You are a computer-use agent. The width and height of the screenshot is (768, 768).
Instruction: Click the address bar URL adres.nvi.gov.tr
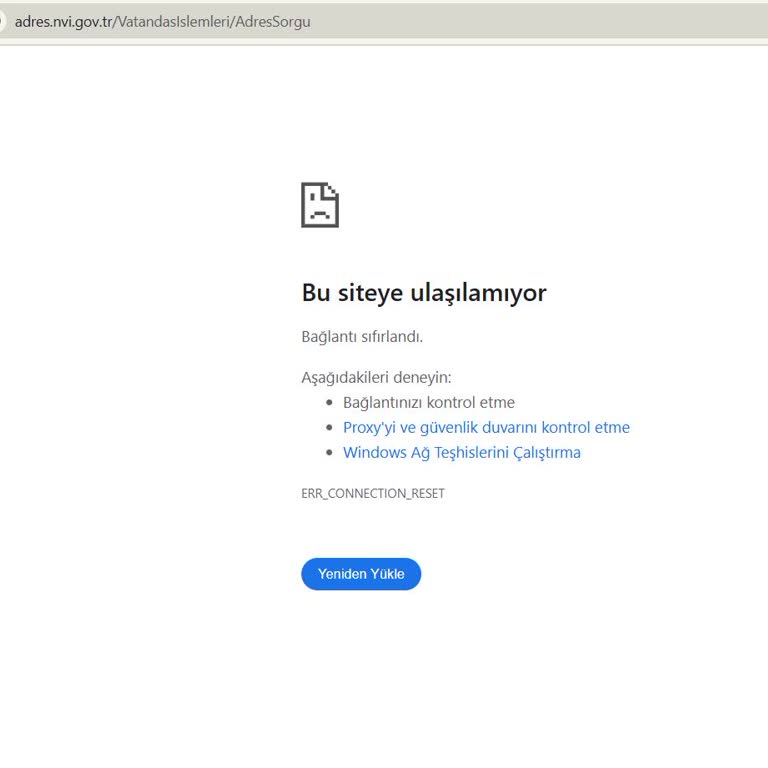[x=163, y=22]
